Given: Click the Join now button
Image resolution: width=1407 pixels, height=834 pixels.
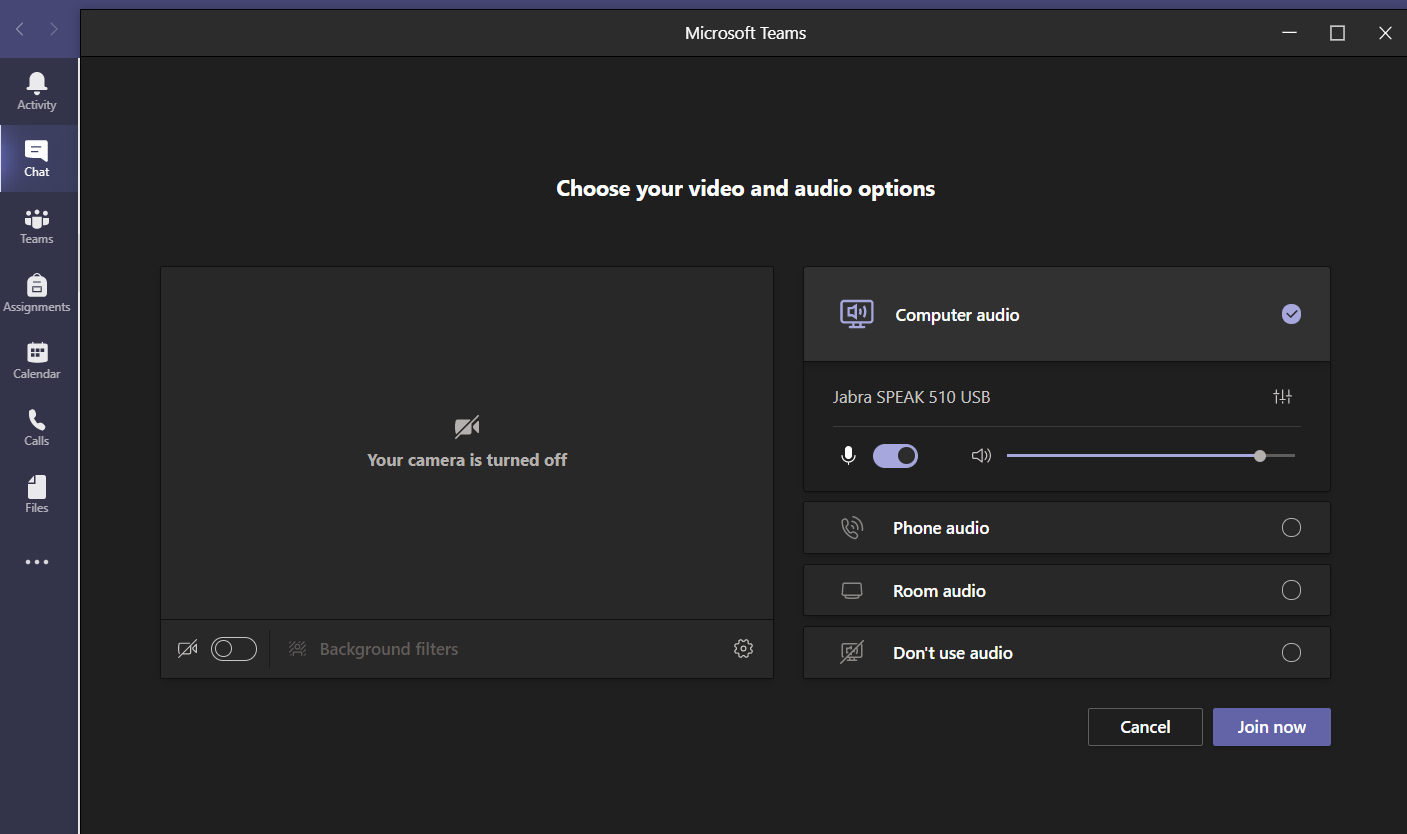Looking at the screenshot, I should (1271, 727).
